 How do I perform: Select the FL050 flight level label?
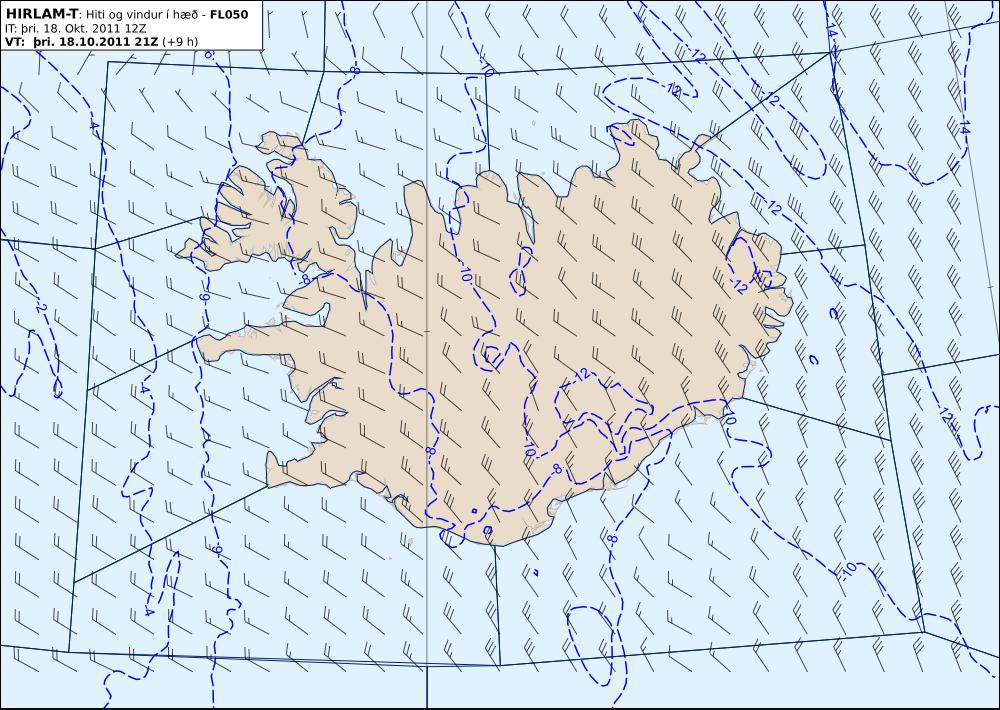tap(229, 14)
